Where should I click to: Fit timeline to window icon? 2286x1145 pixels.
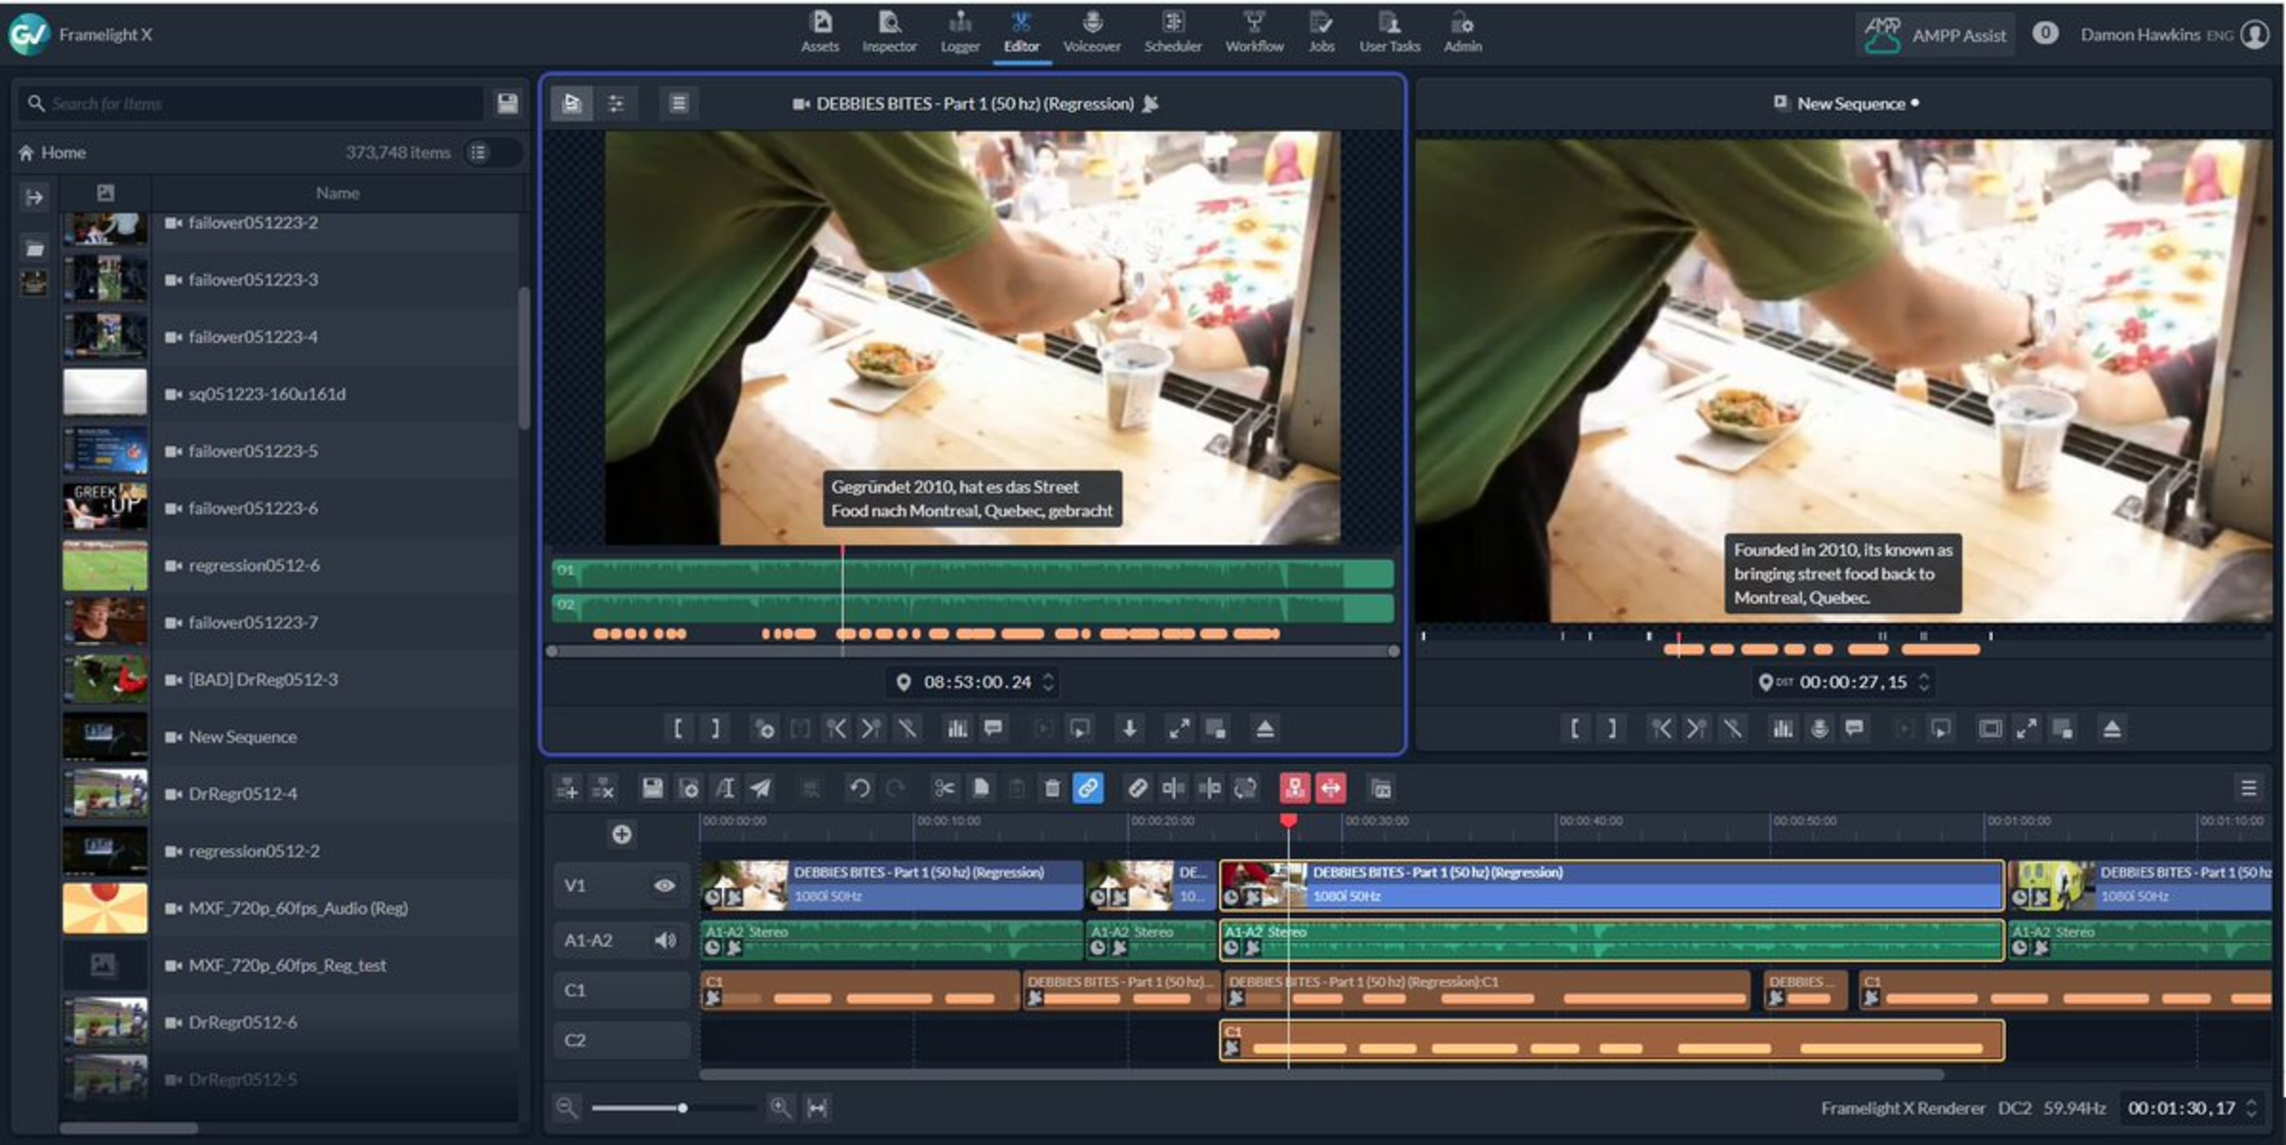tap(817, 1107)
